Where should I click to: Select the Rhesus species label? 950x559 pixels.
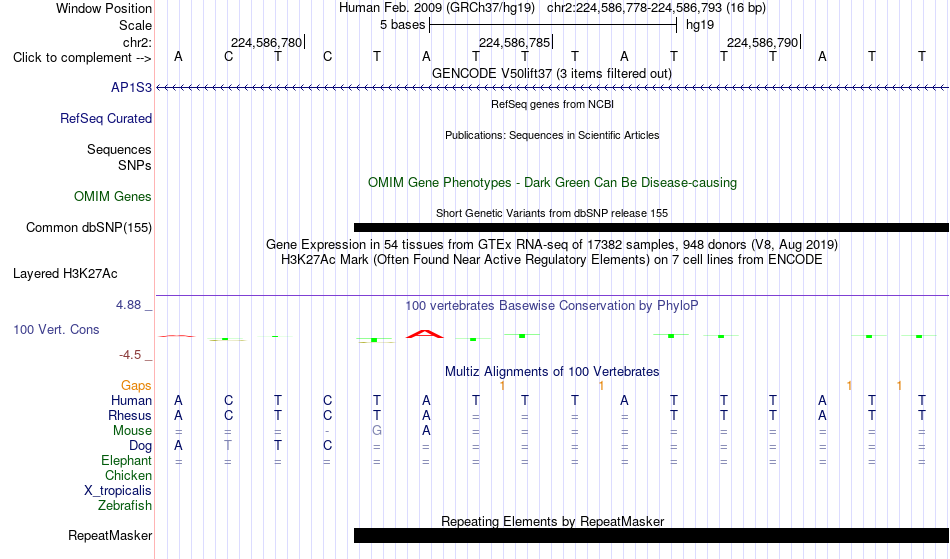[130, 415]
